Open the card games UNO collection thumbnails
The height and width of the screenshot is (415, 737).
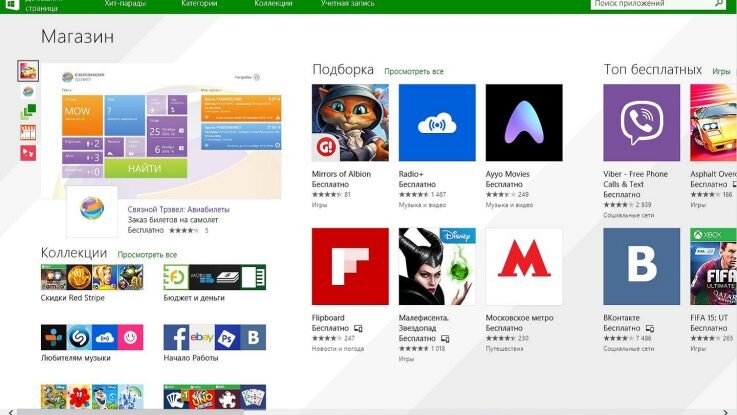[215, 397]
